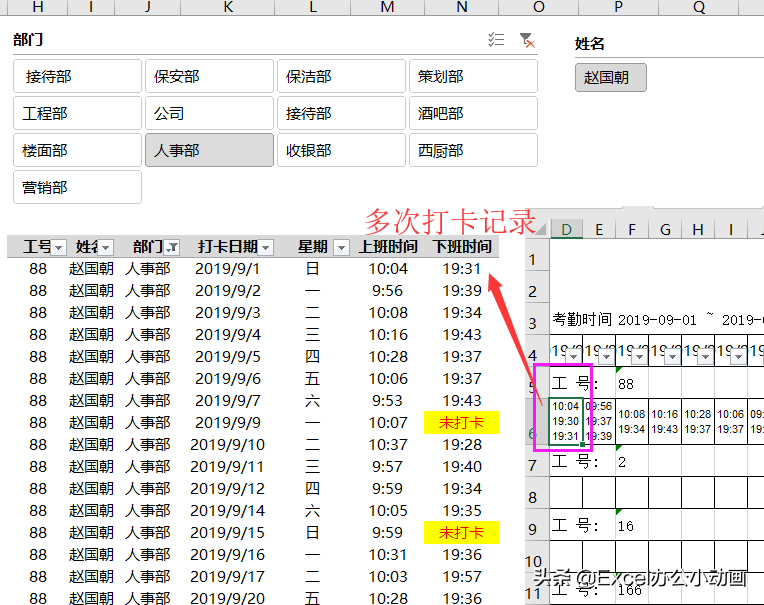This screenshot has height=605, width=764.
Task: Select the 公司 slicer button
Action: coord(210,113)
